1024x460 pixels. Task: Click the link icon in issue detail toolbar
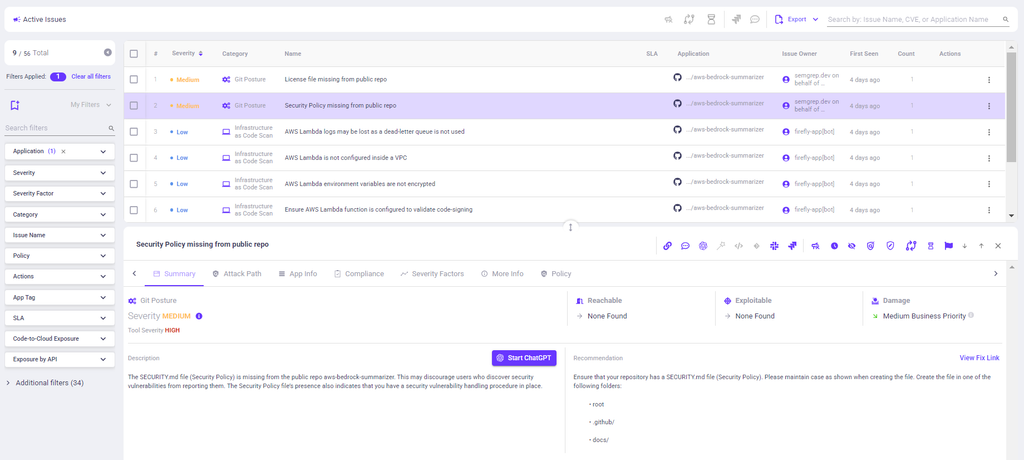click(667, 246)
